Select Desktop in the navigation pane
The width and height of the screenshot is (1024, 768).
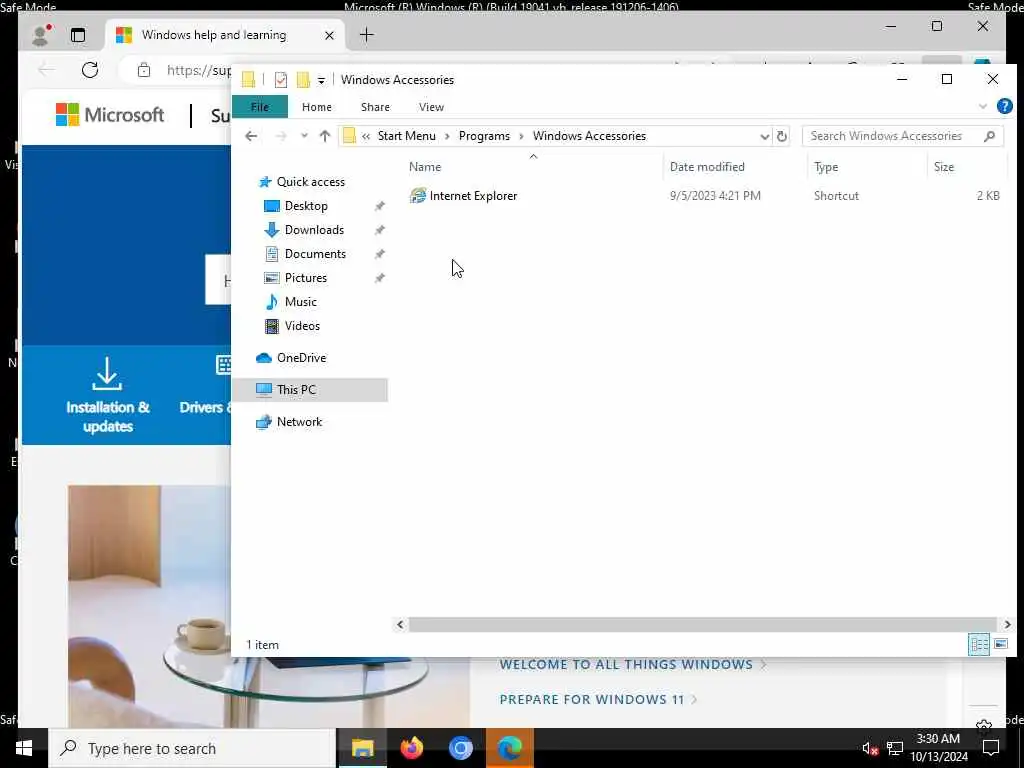296,206
